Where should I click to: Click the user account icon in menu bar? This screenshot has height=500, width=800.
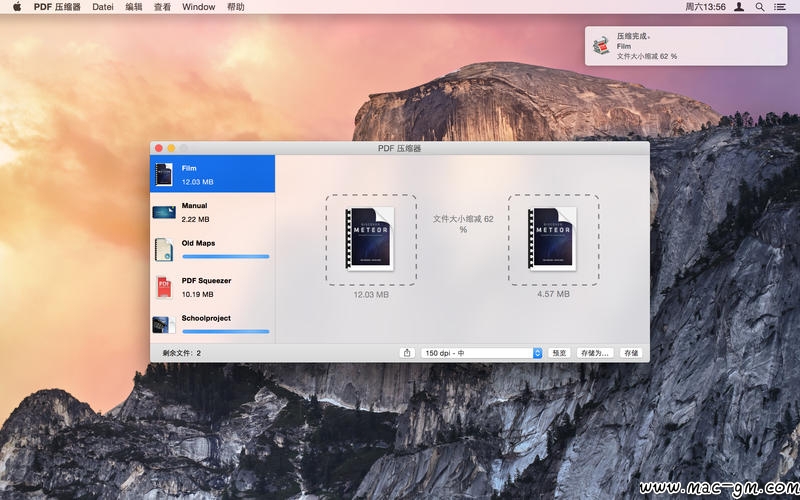(x=739, y=7)
